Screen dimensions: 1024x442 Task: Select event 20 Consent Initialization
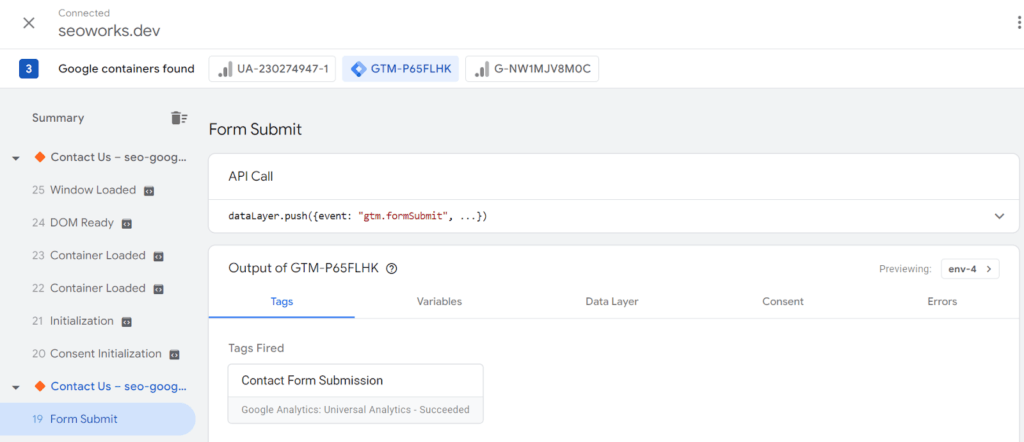(98, 354)
